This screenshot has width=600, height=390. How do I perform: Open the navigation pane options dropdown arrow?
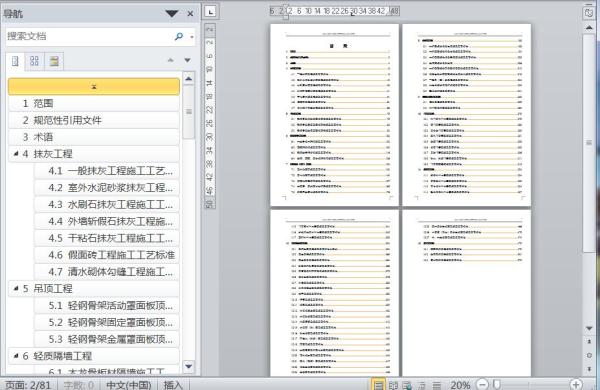(x=172, y=14)
